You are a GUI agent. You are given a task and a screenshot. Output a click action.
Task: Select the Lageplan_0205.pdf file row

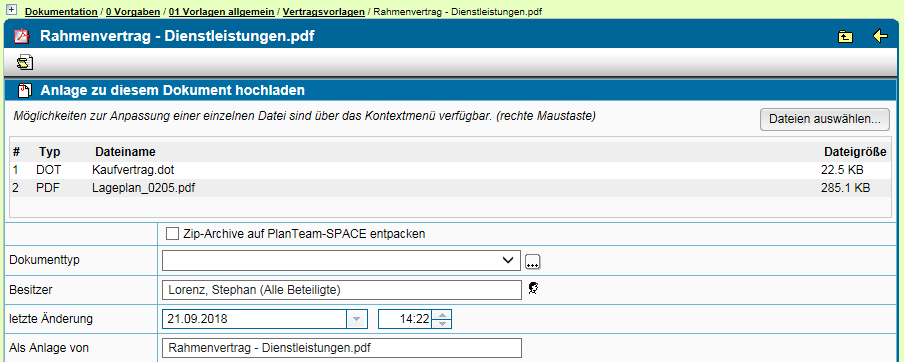(451, 188)
